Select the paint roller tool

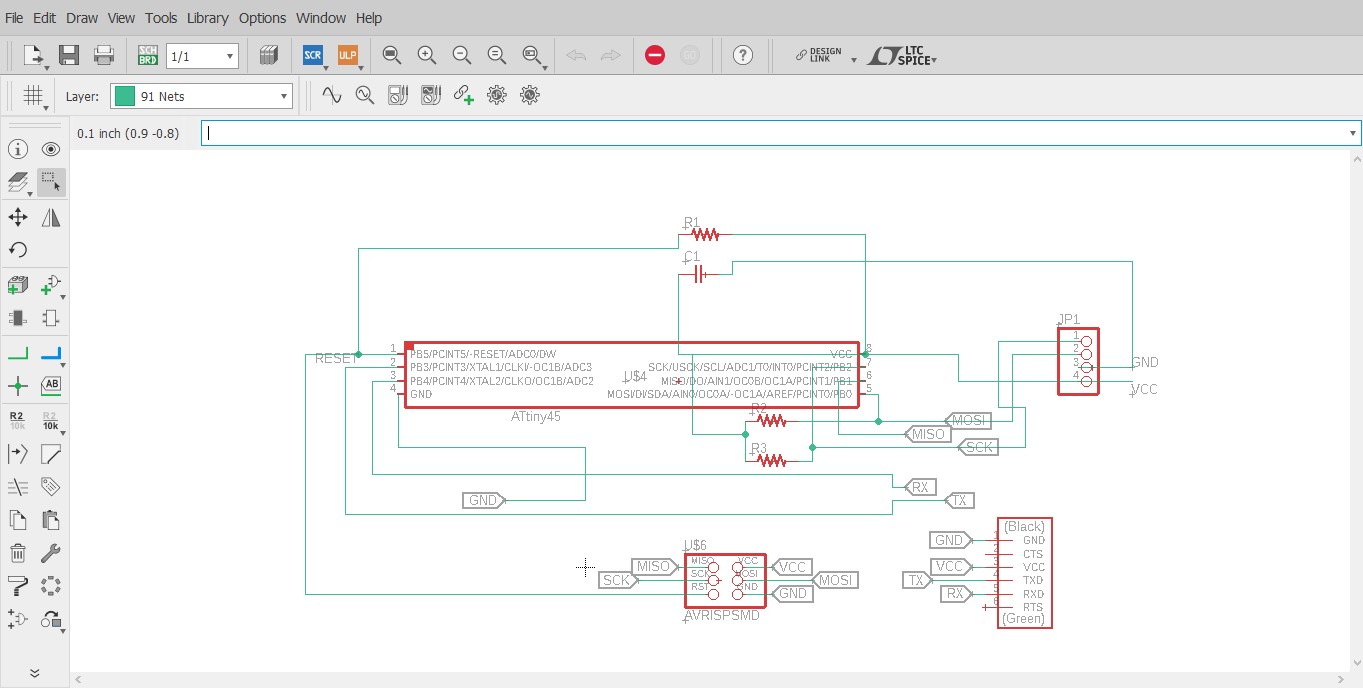click(x=18, y=586)
